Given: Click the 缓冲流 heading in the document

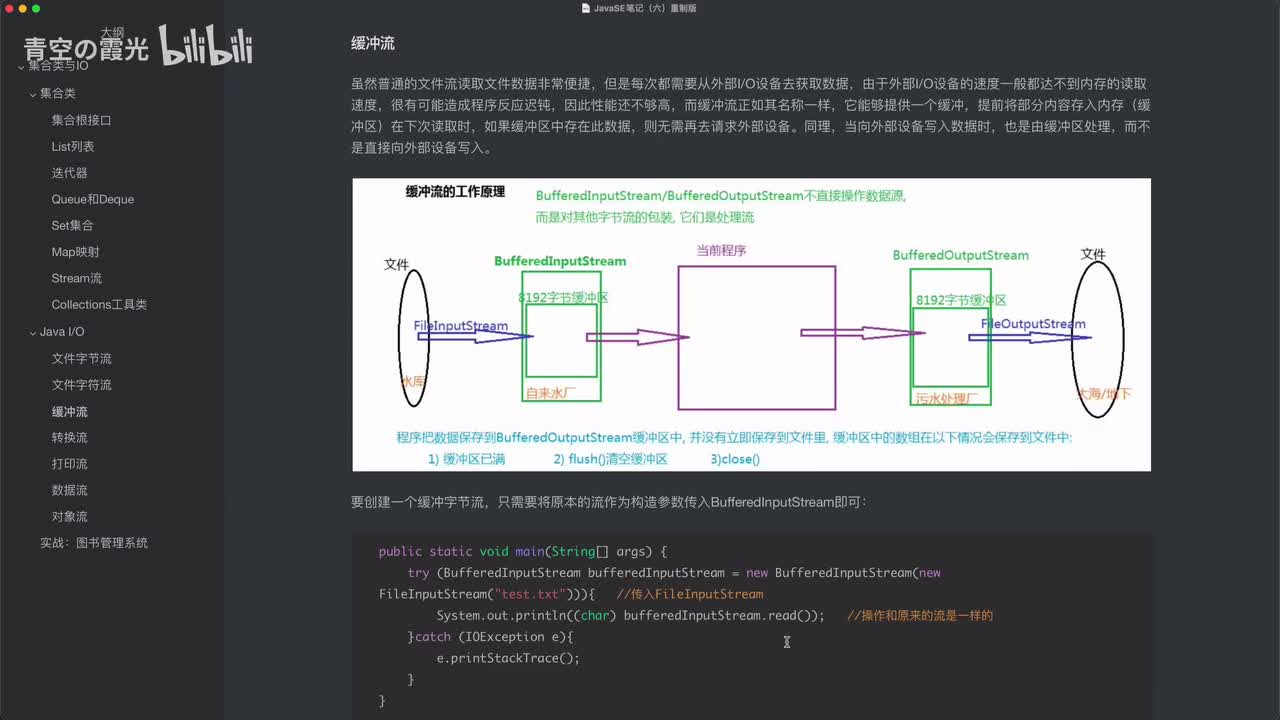Looking at the screenshot, I should click(x=373, y=43).
